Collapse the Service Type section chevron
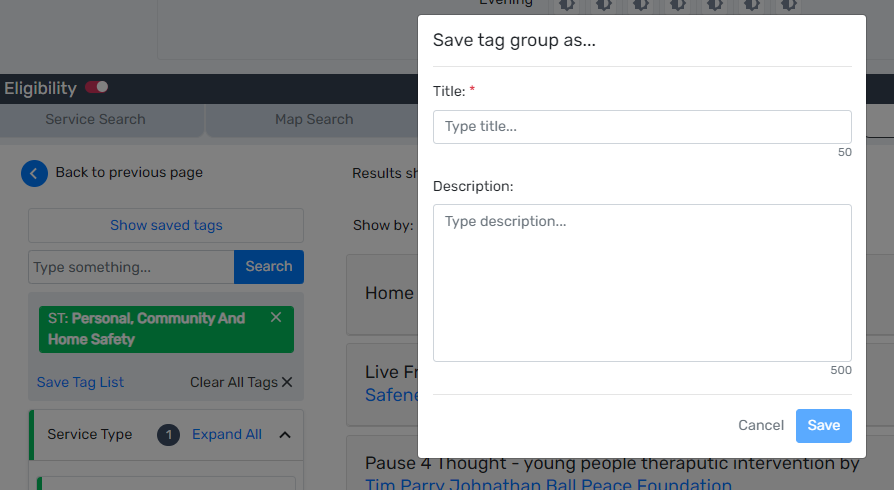 coord(285,434)
